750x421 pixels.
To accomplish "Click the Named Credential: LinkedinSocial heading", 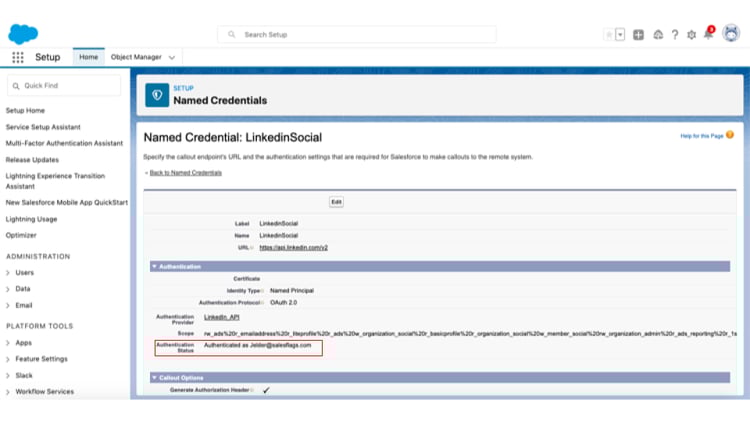I will [x=233, y=138].
